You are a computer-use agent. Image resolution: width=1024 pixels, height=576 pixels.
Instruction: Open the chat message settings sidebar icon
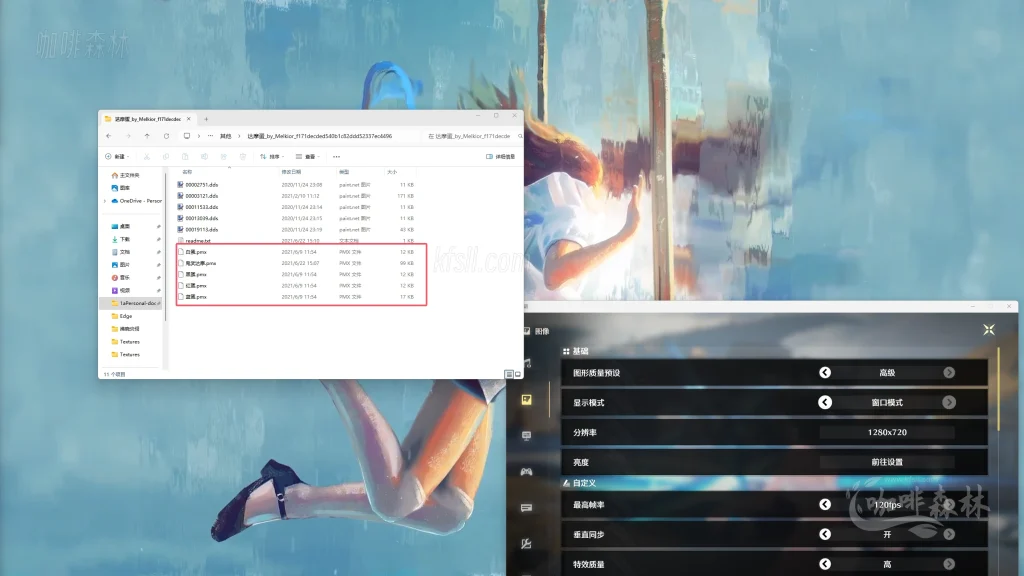point(527,508)
